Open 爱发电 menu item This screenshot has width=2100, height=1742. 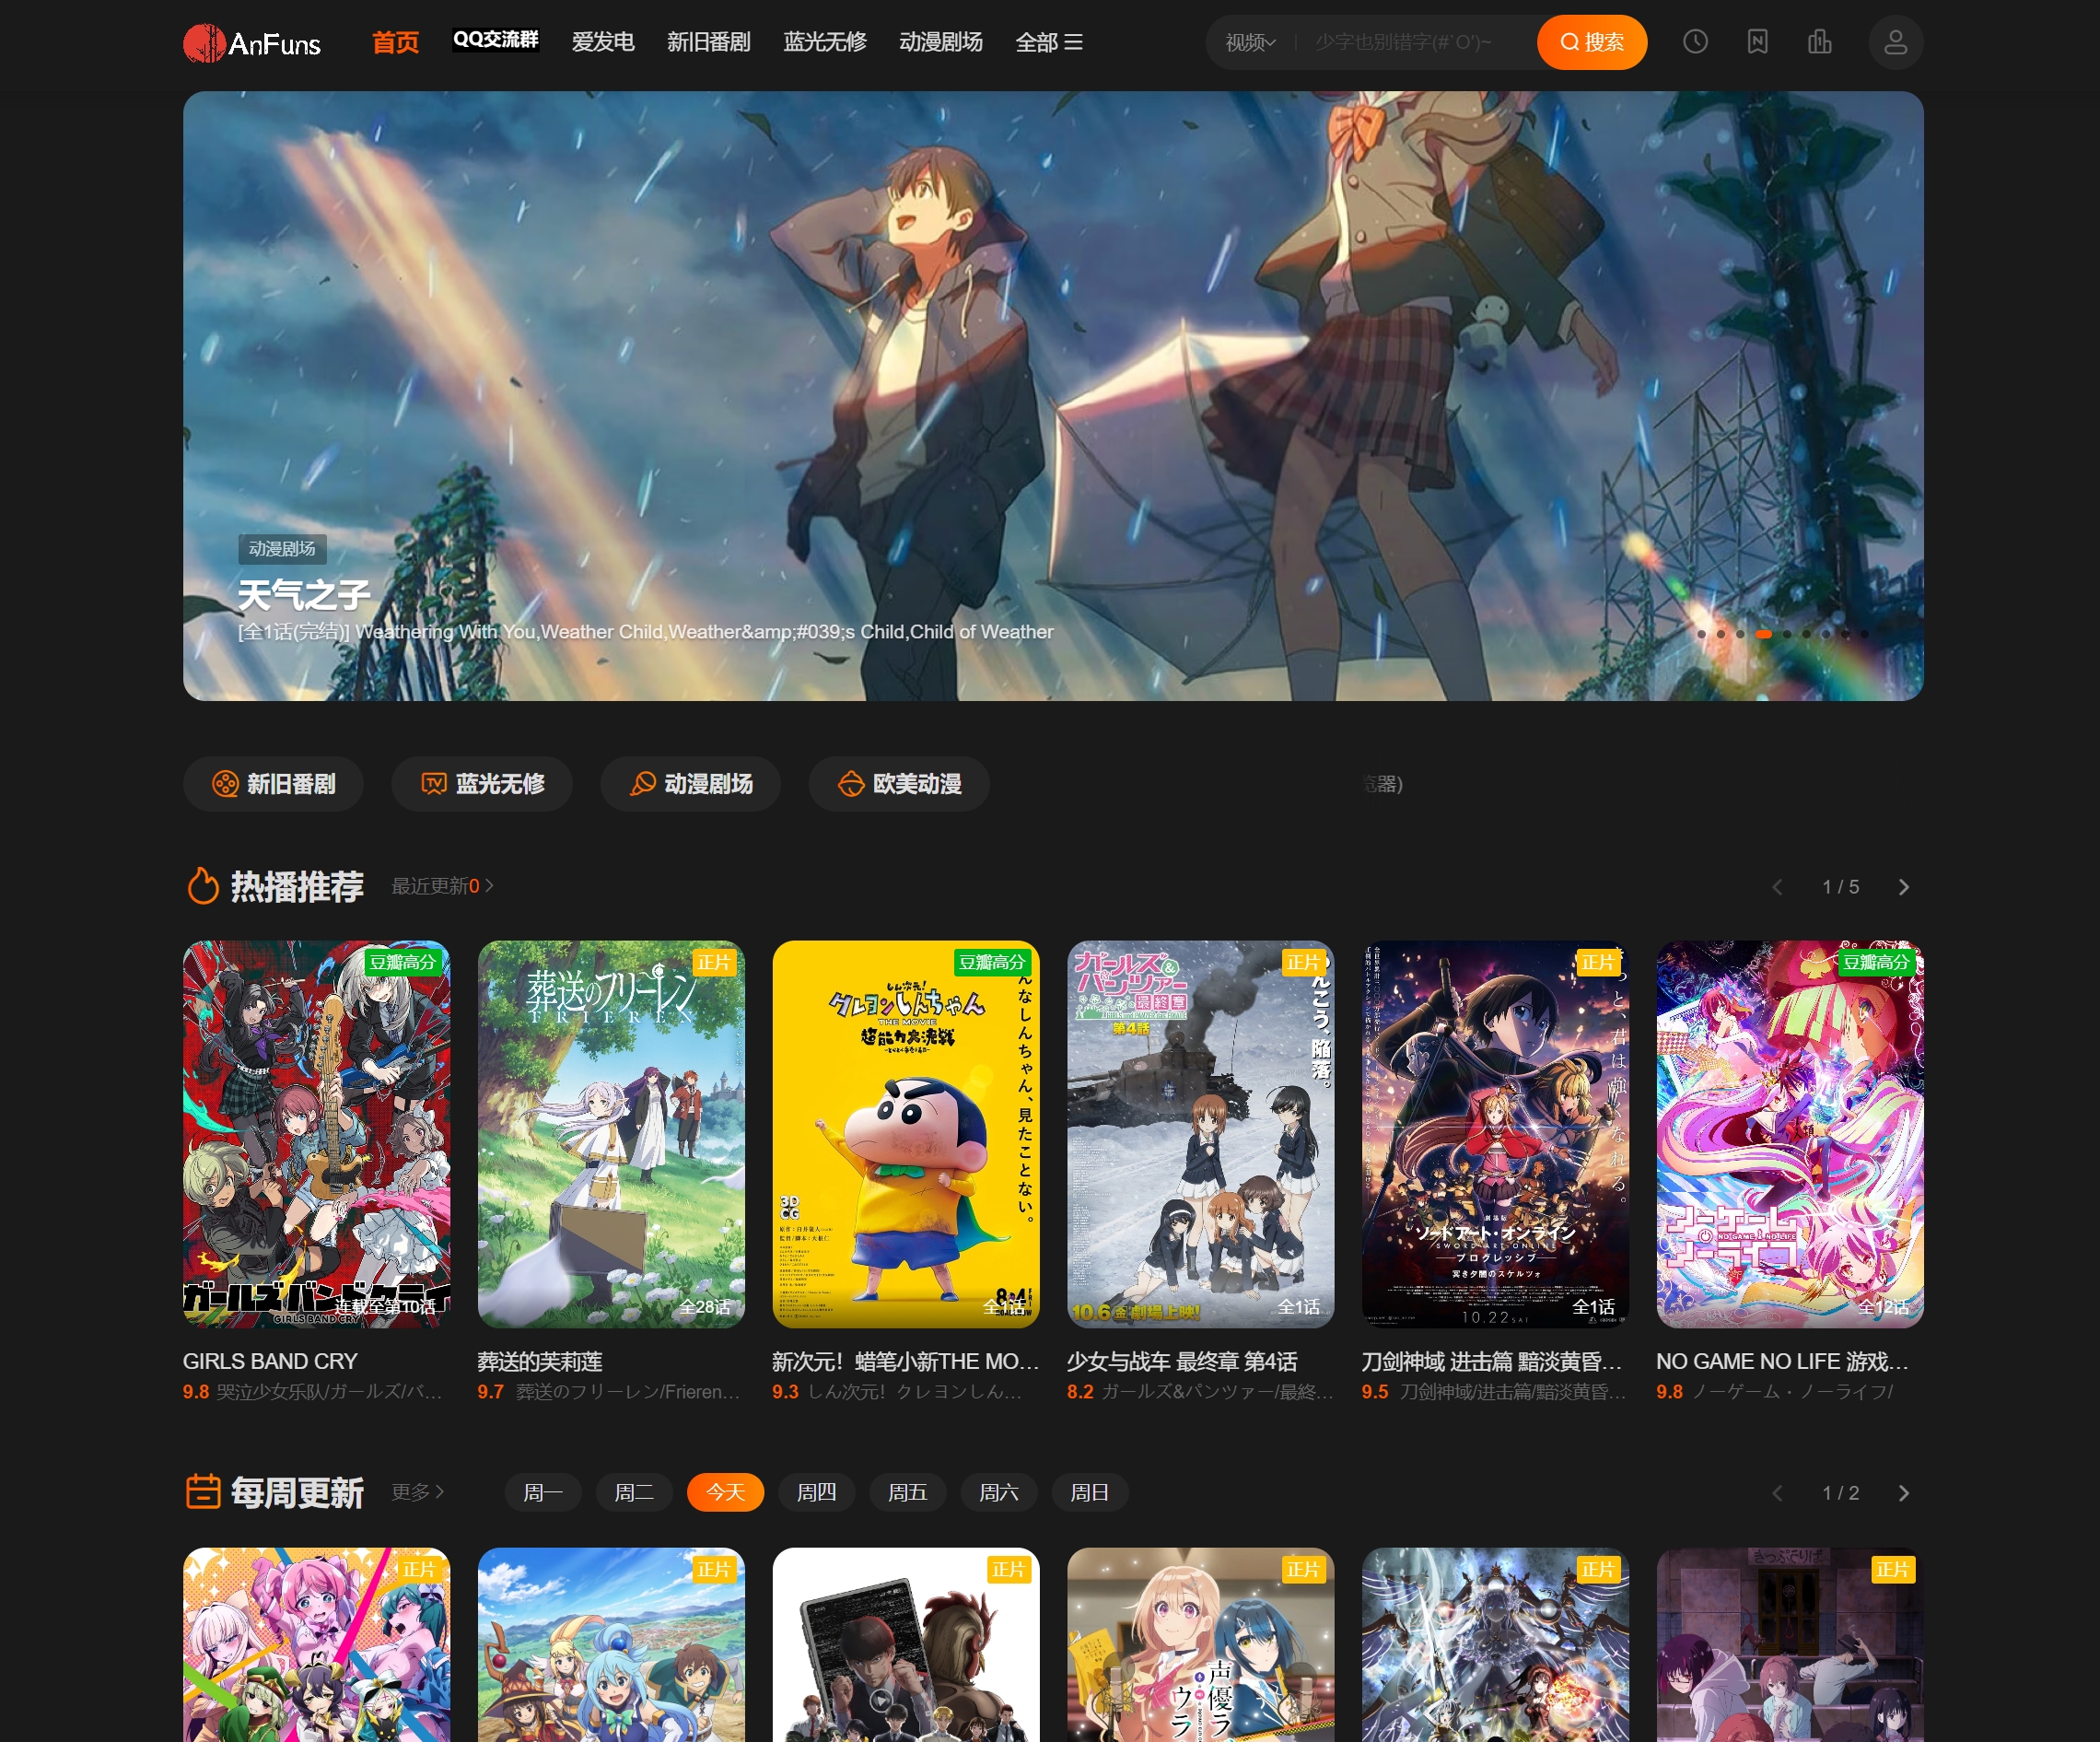click(x=603, y=42)
